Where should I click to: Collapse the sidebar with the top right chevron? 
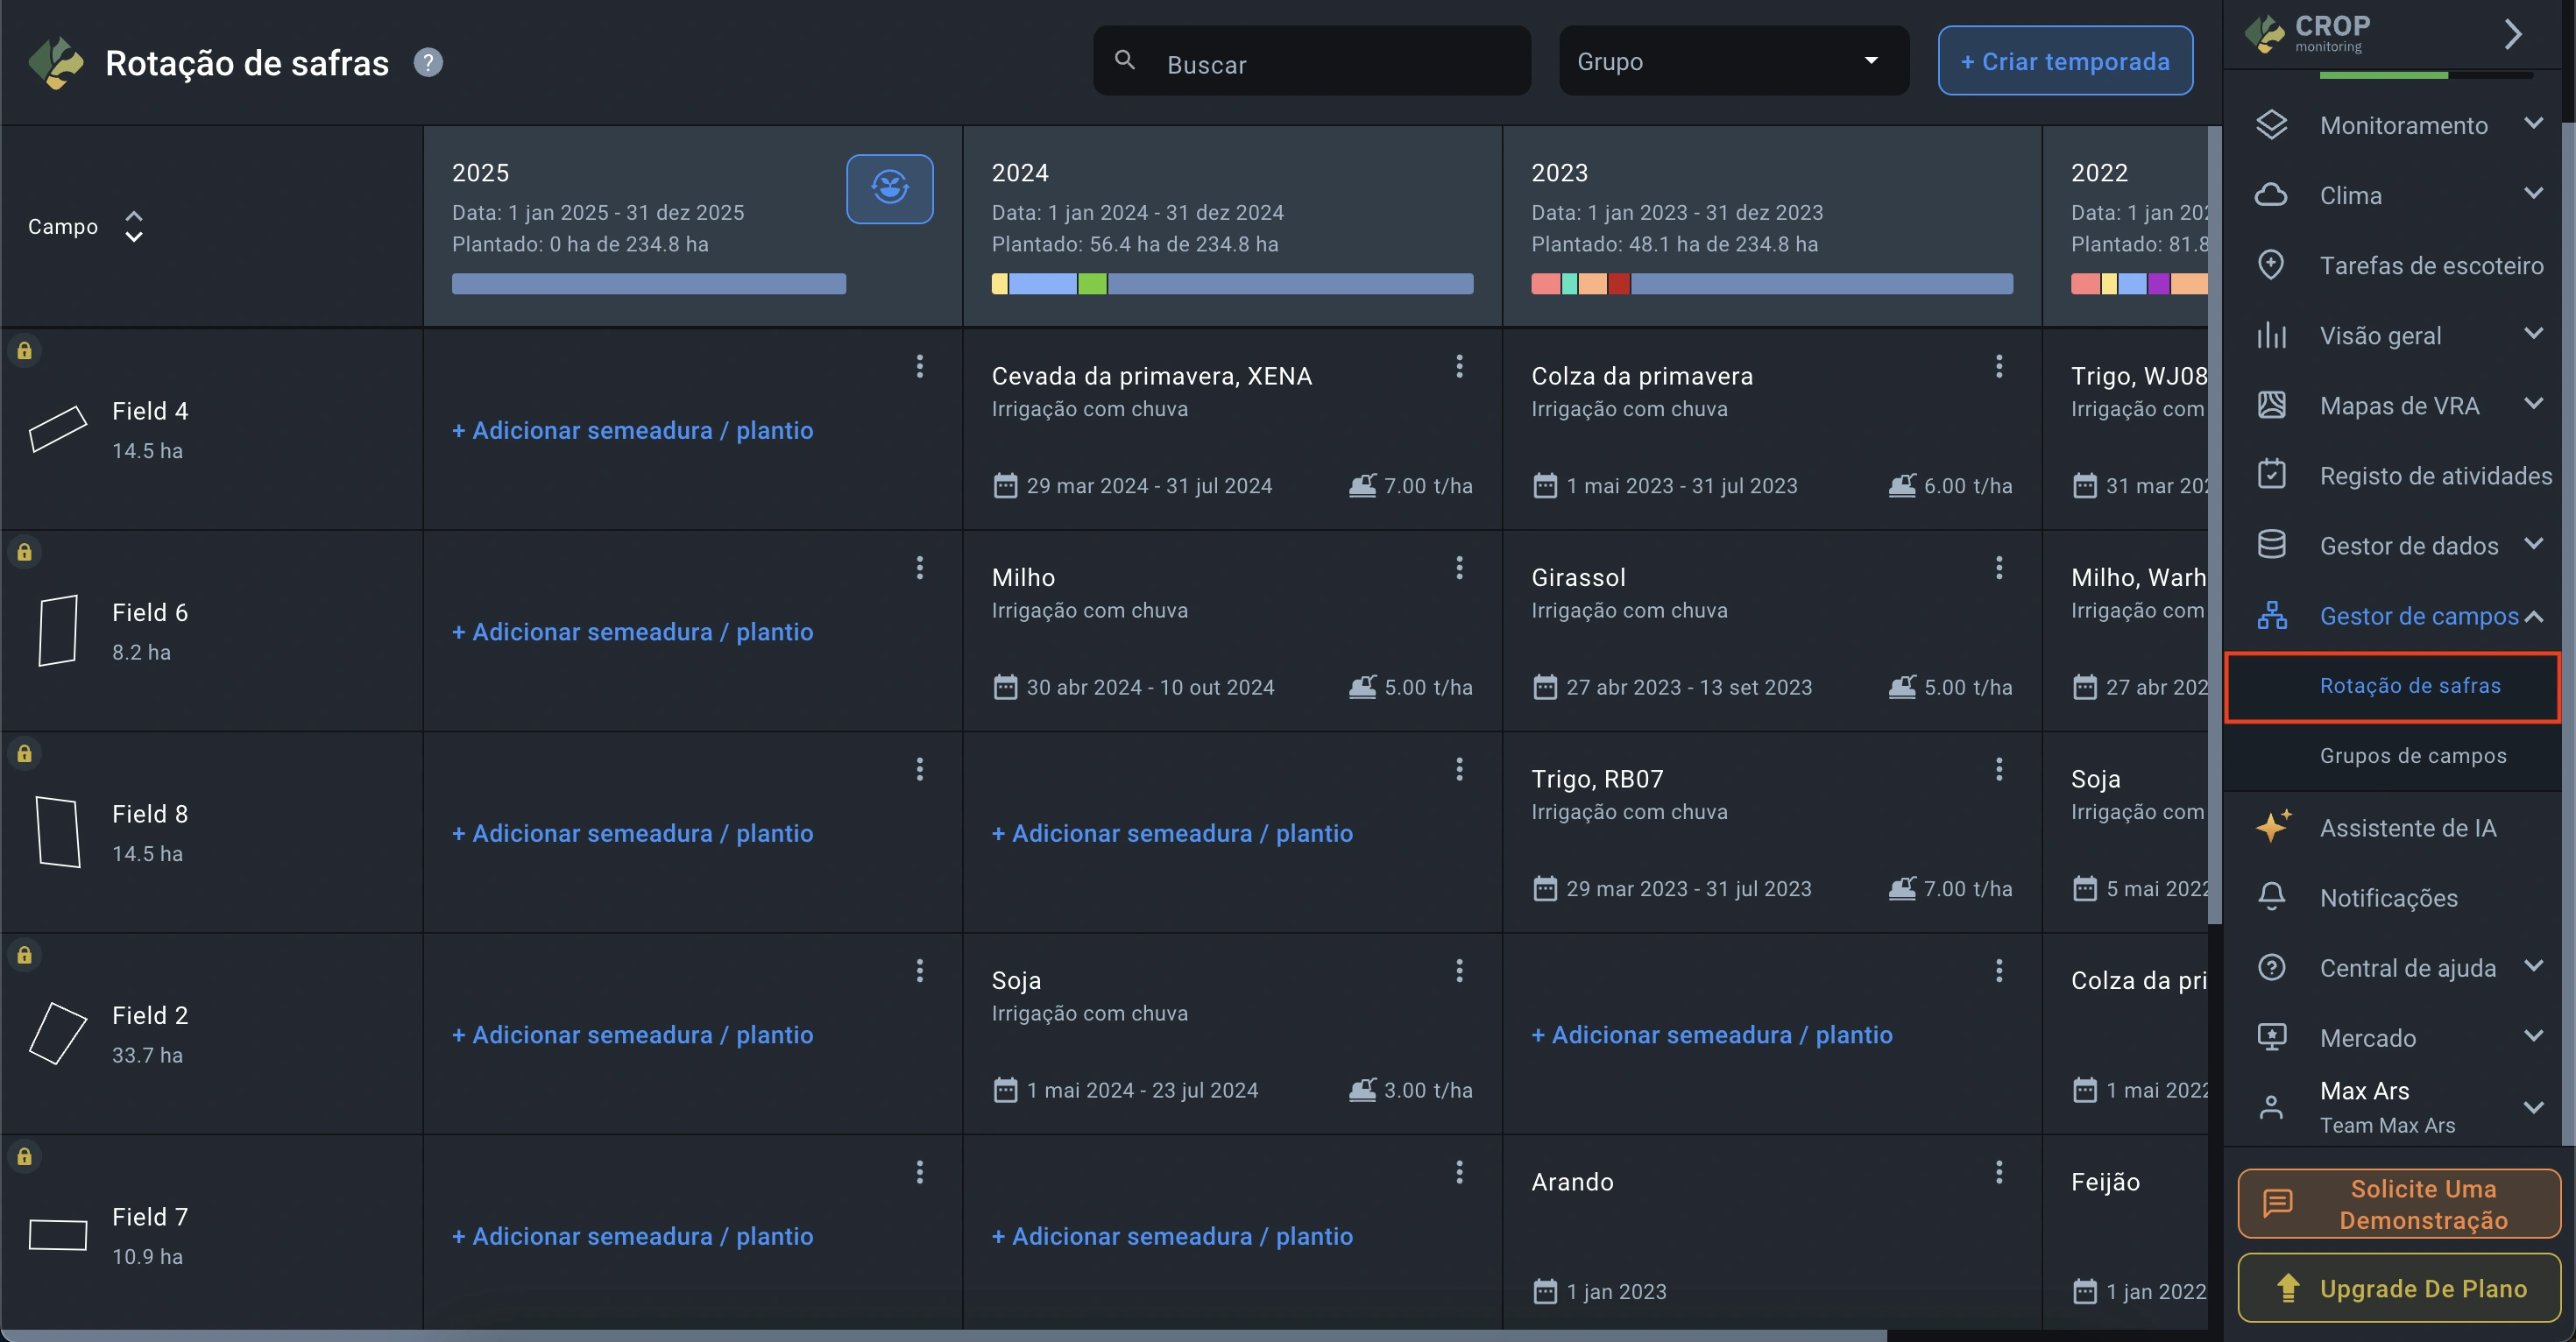pos(2512,35)
